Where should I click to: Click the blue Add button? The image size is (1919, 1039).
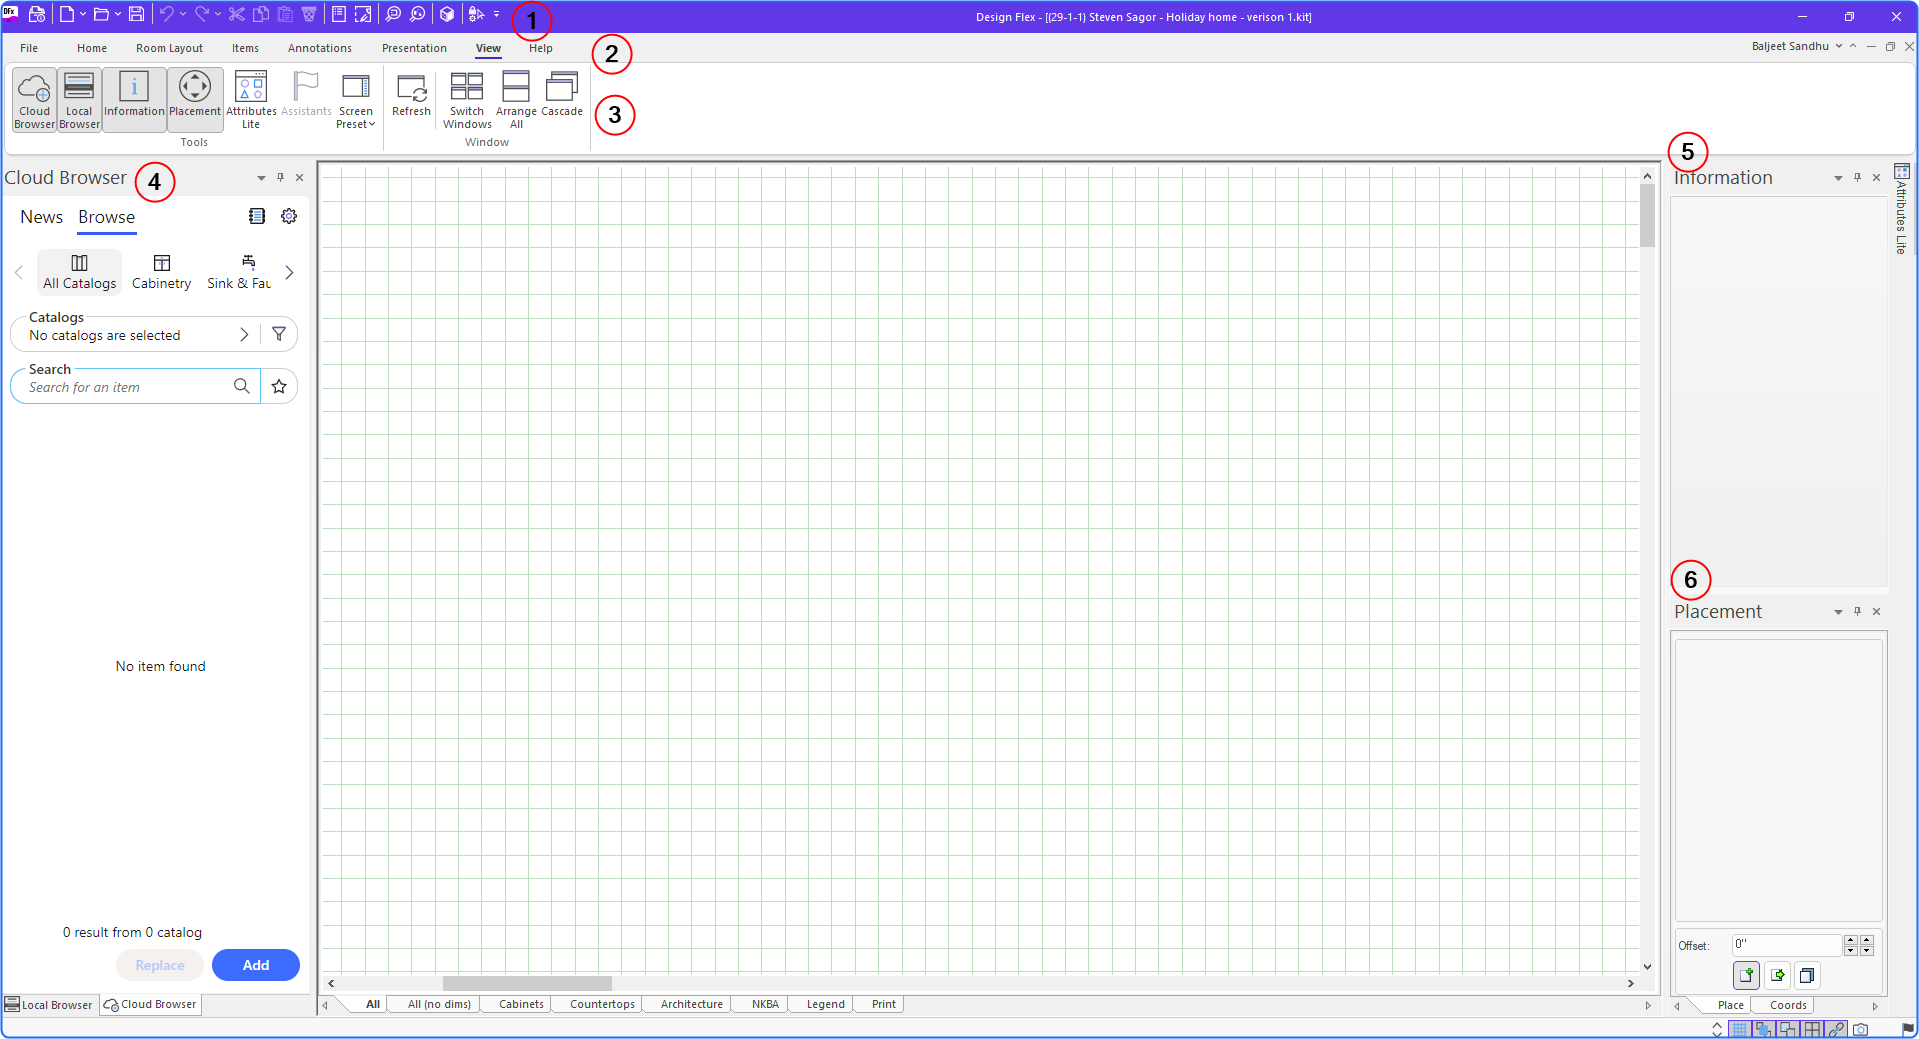(256, 965)
